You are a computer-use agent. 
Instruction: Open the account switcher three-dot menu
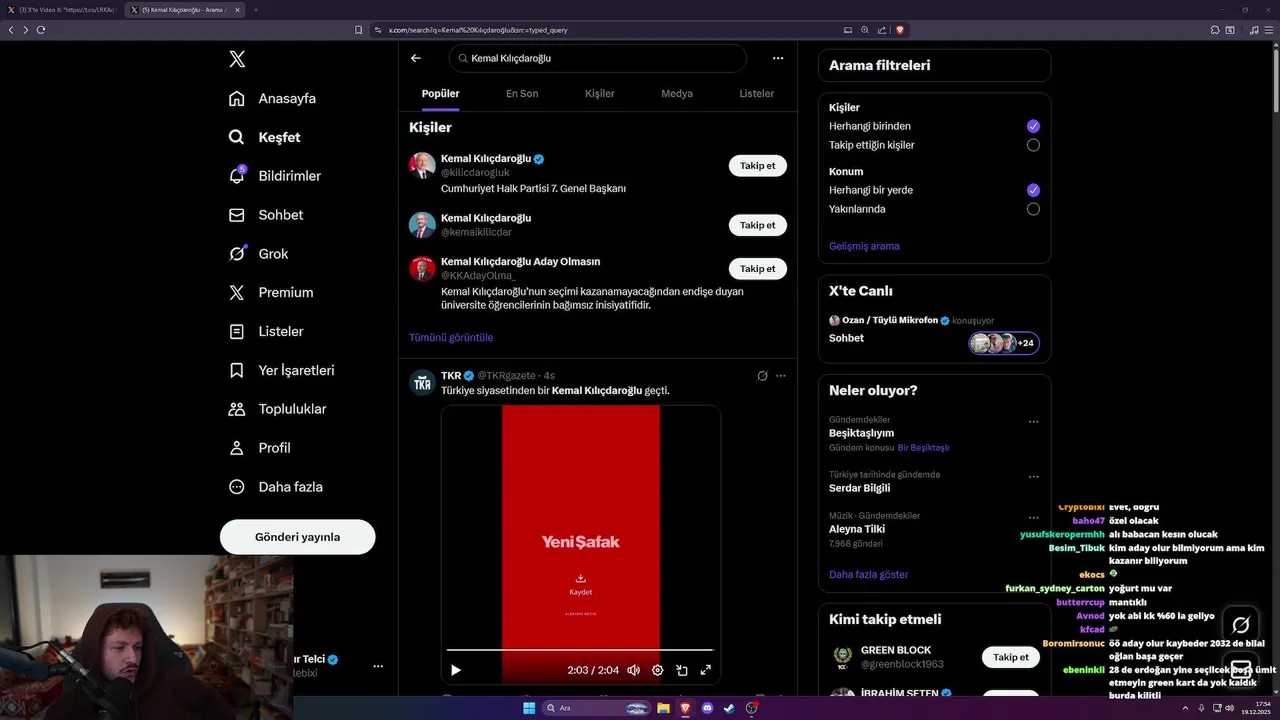coord(378,666)
